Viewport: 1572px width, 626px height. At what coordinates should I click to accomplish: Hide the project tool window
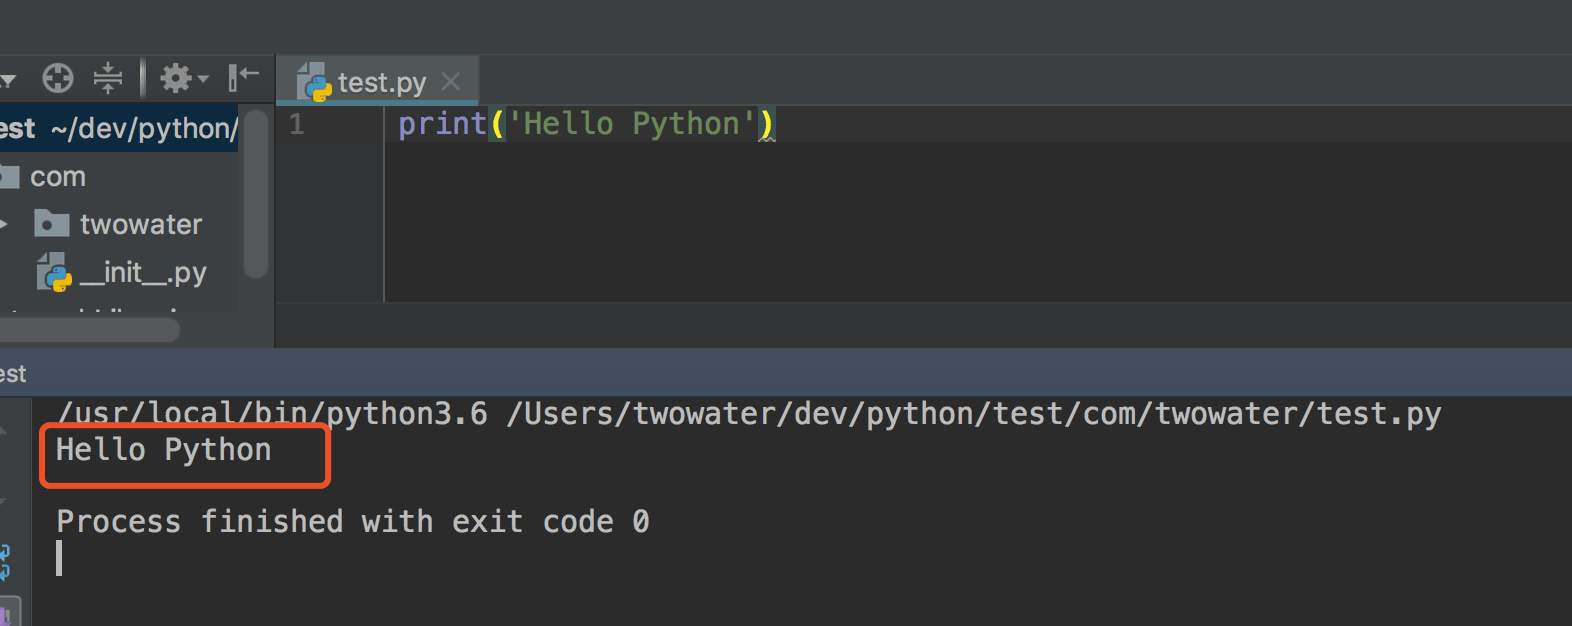[243, 77]
